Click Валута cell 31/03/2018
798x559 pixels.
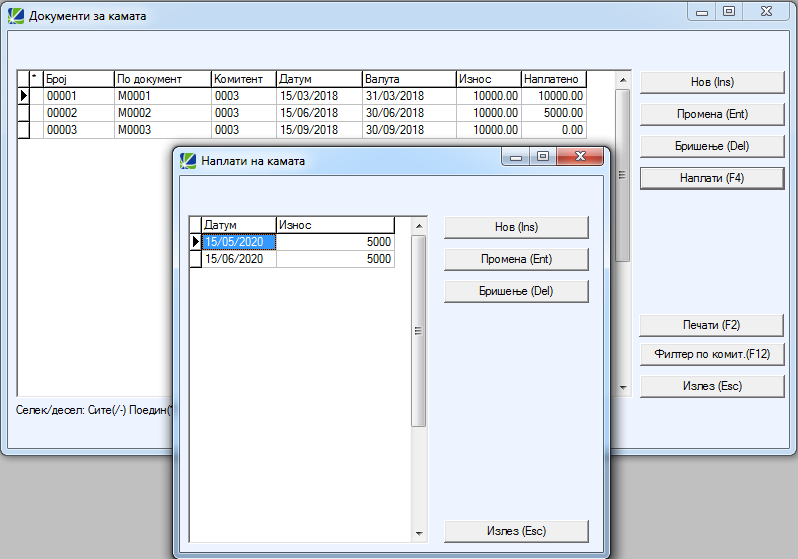(x=409, y=96)
